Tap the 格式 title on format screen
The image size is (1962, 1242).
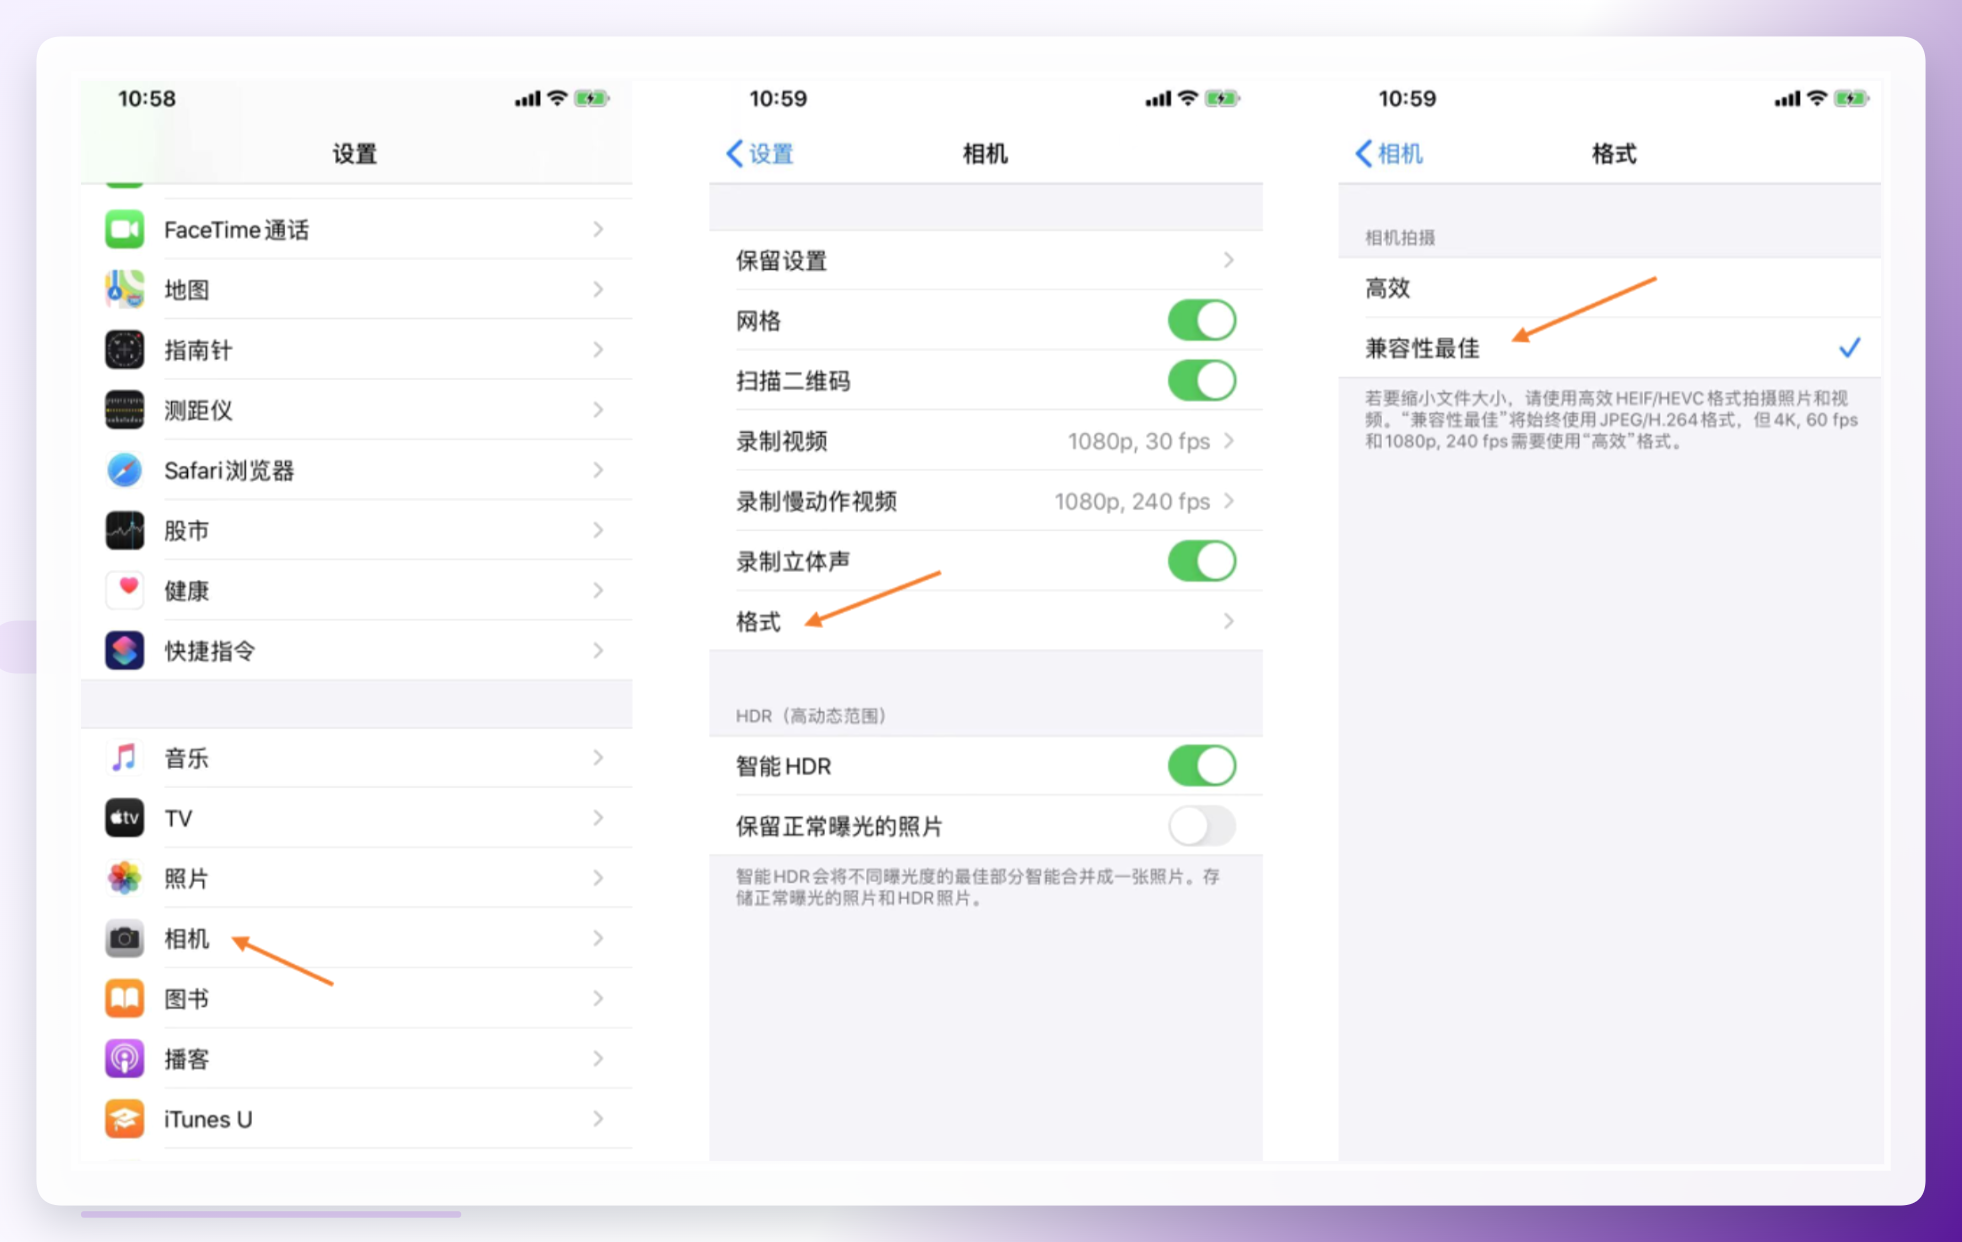tap(1614, 153)
